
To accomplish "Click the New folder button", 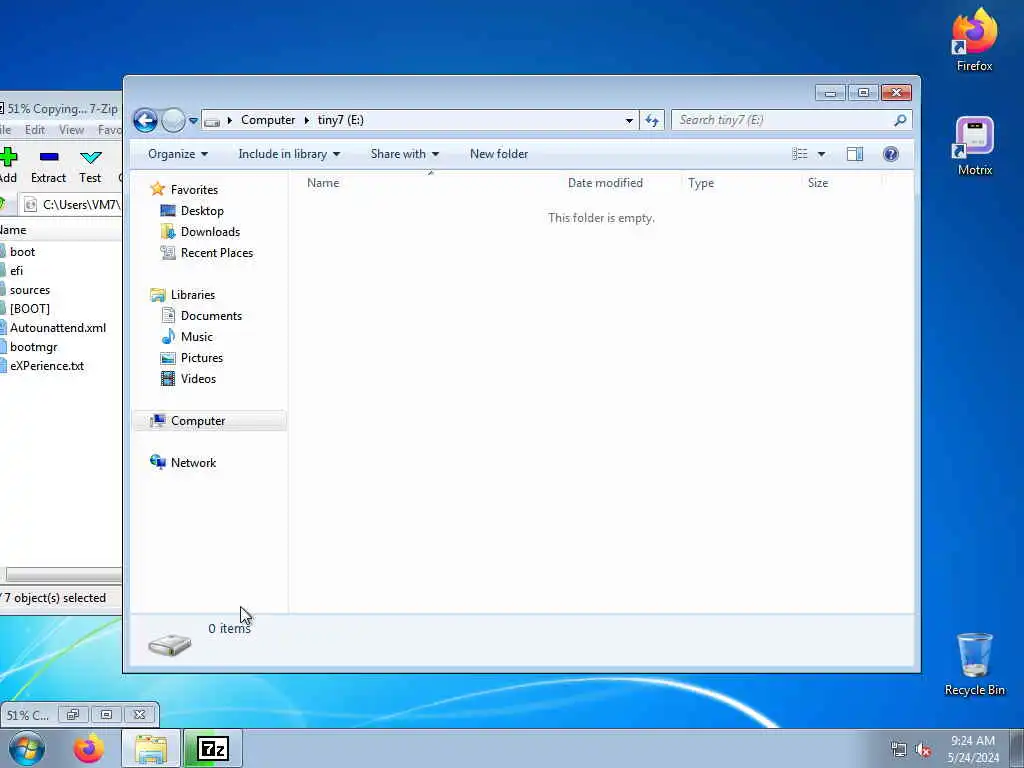I will 499,154.
